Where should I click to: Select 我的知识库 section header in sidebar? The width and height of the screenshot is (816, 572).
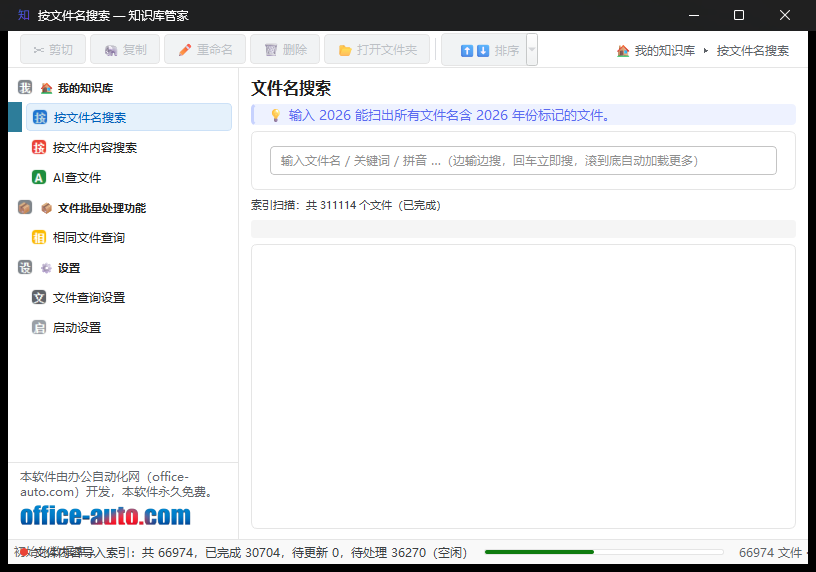point(85,88)
